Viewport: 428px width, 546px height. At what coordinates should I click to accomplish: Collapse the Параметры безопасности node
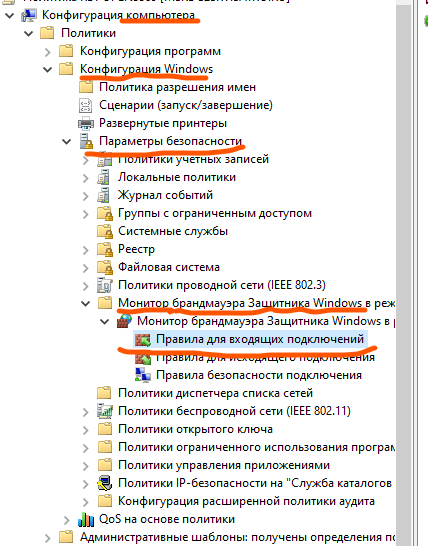(66, 141)
